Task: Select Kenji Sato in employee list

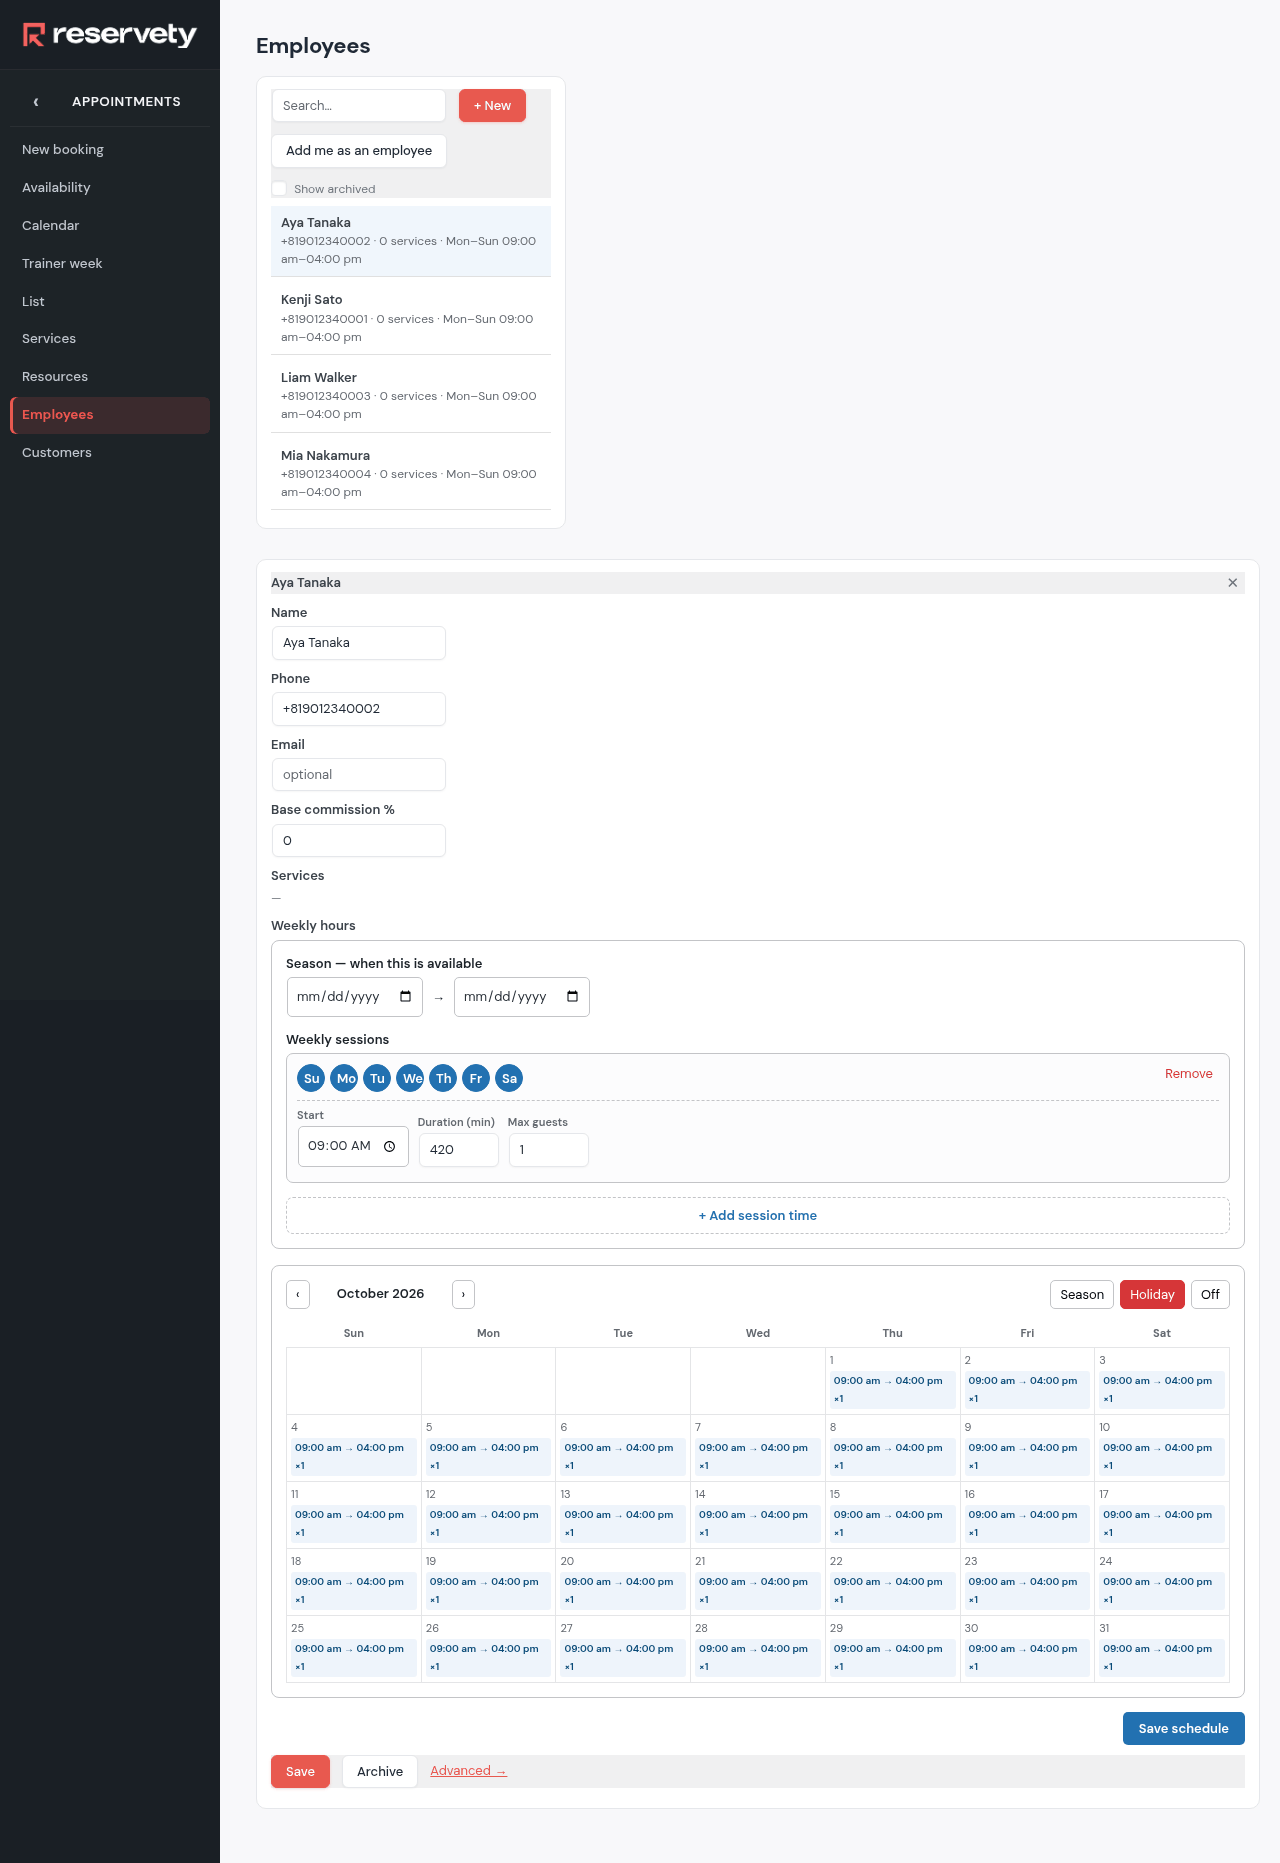Action: (411, 317)
